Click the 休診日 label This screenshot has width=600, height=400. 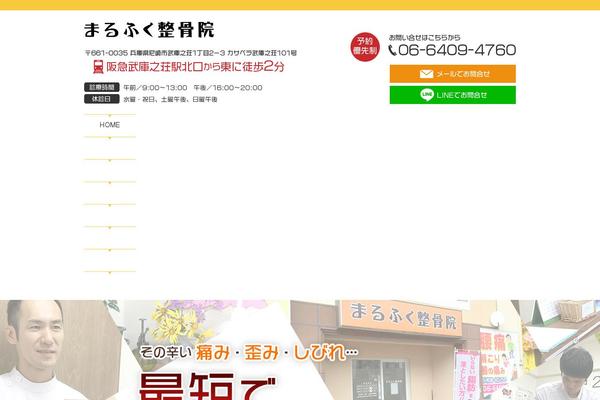(101, 99)
